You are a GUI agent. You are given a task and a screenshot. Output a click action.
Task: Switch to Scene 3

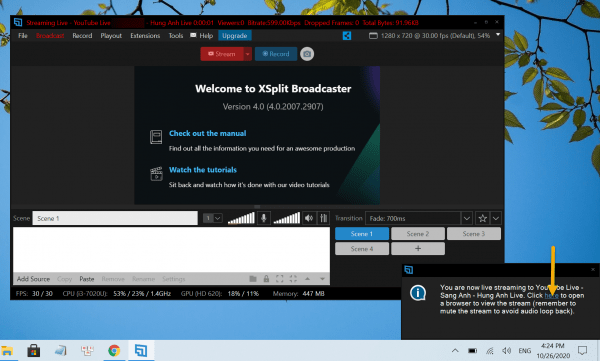pyautogui.click(x=474, y=234)
